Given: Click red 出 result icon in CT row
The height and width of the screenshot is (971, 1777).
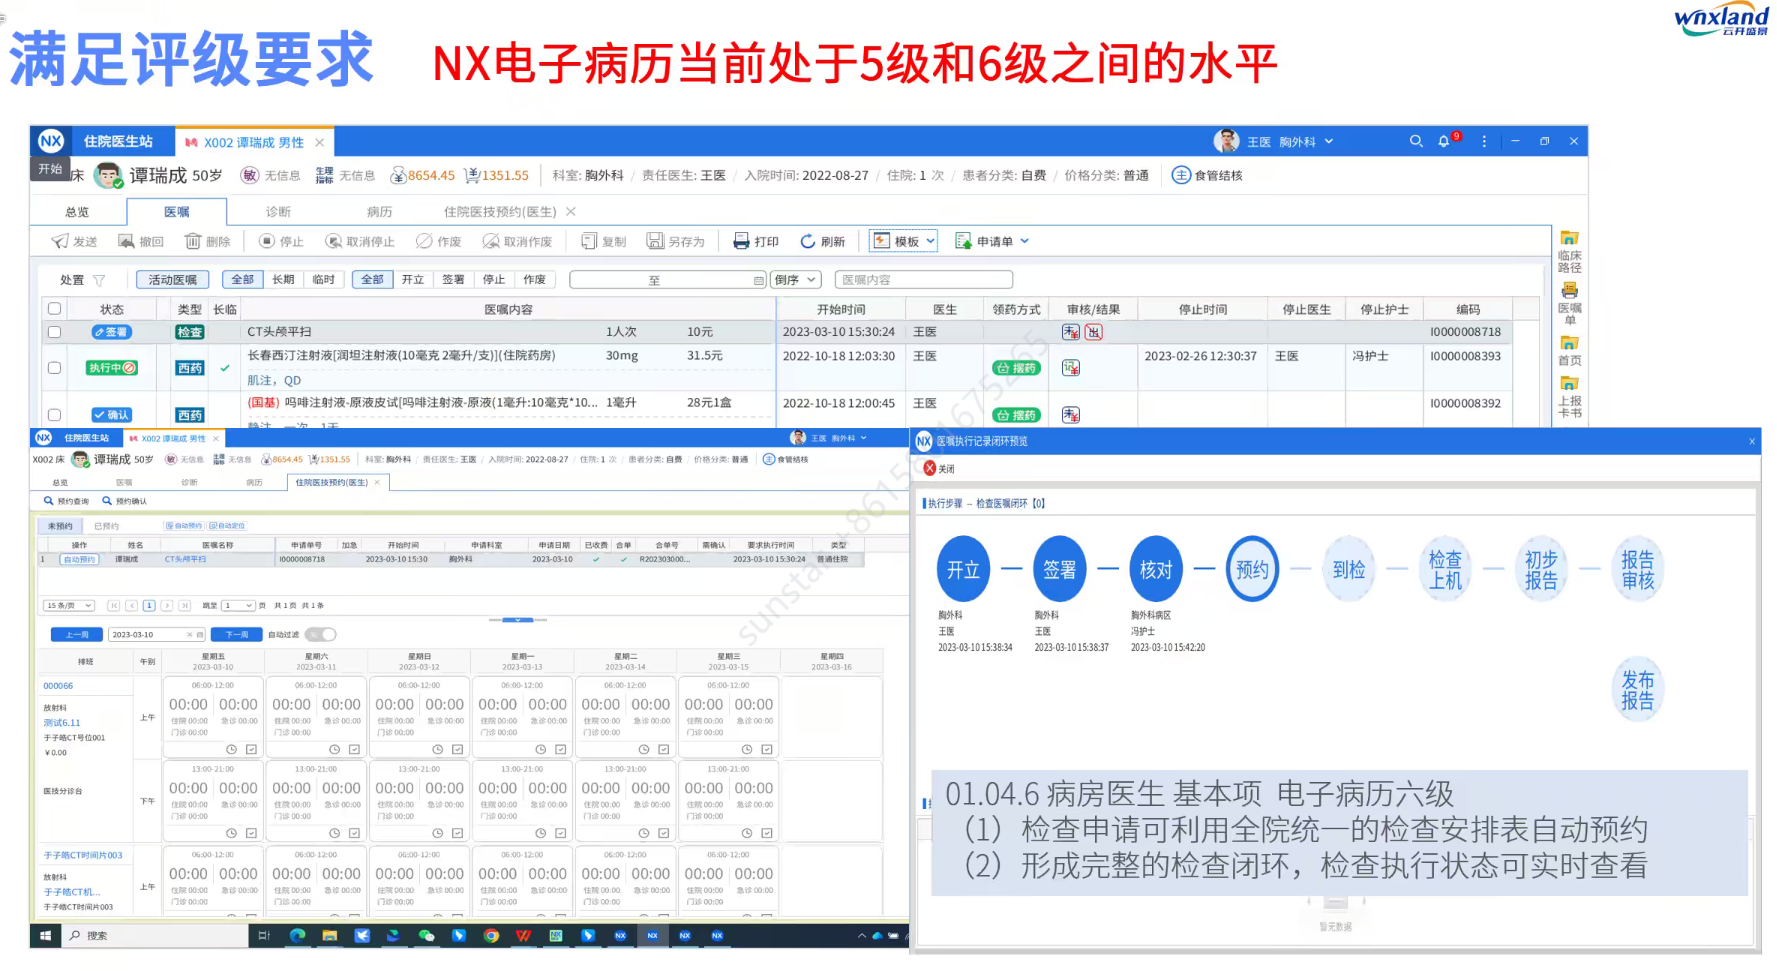Looking at the screenshot, I should (x=1094, y=332).
